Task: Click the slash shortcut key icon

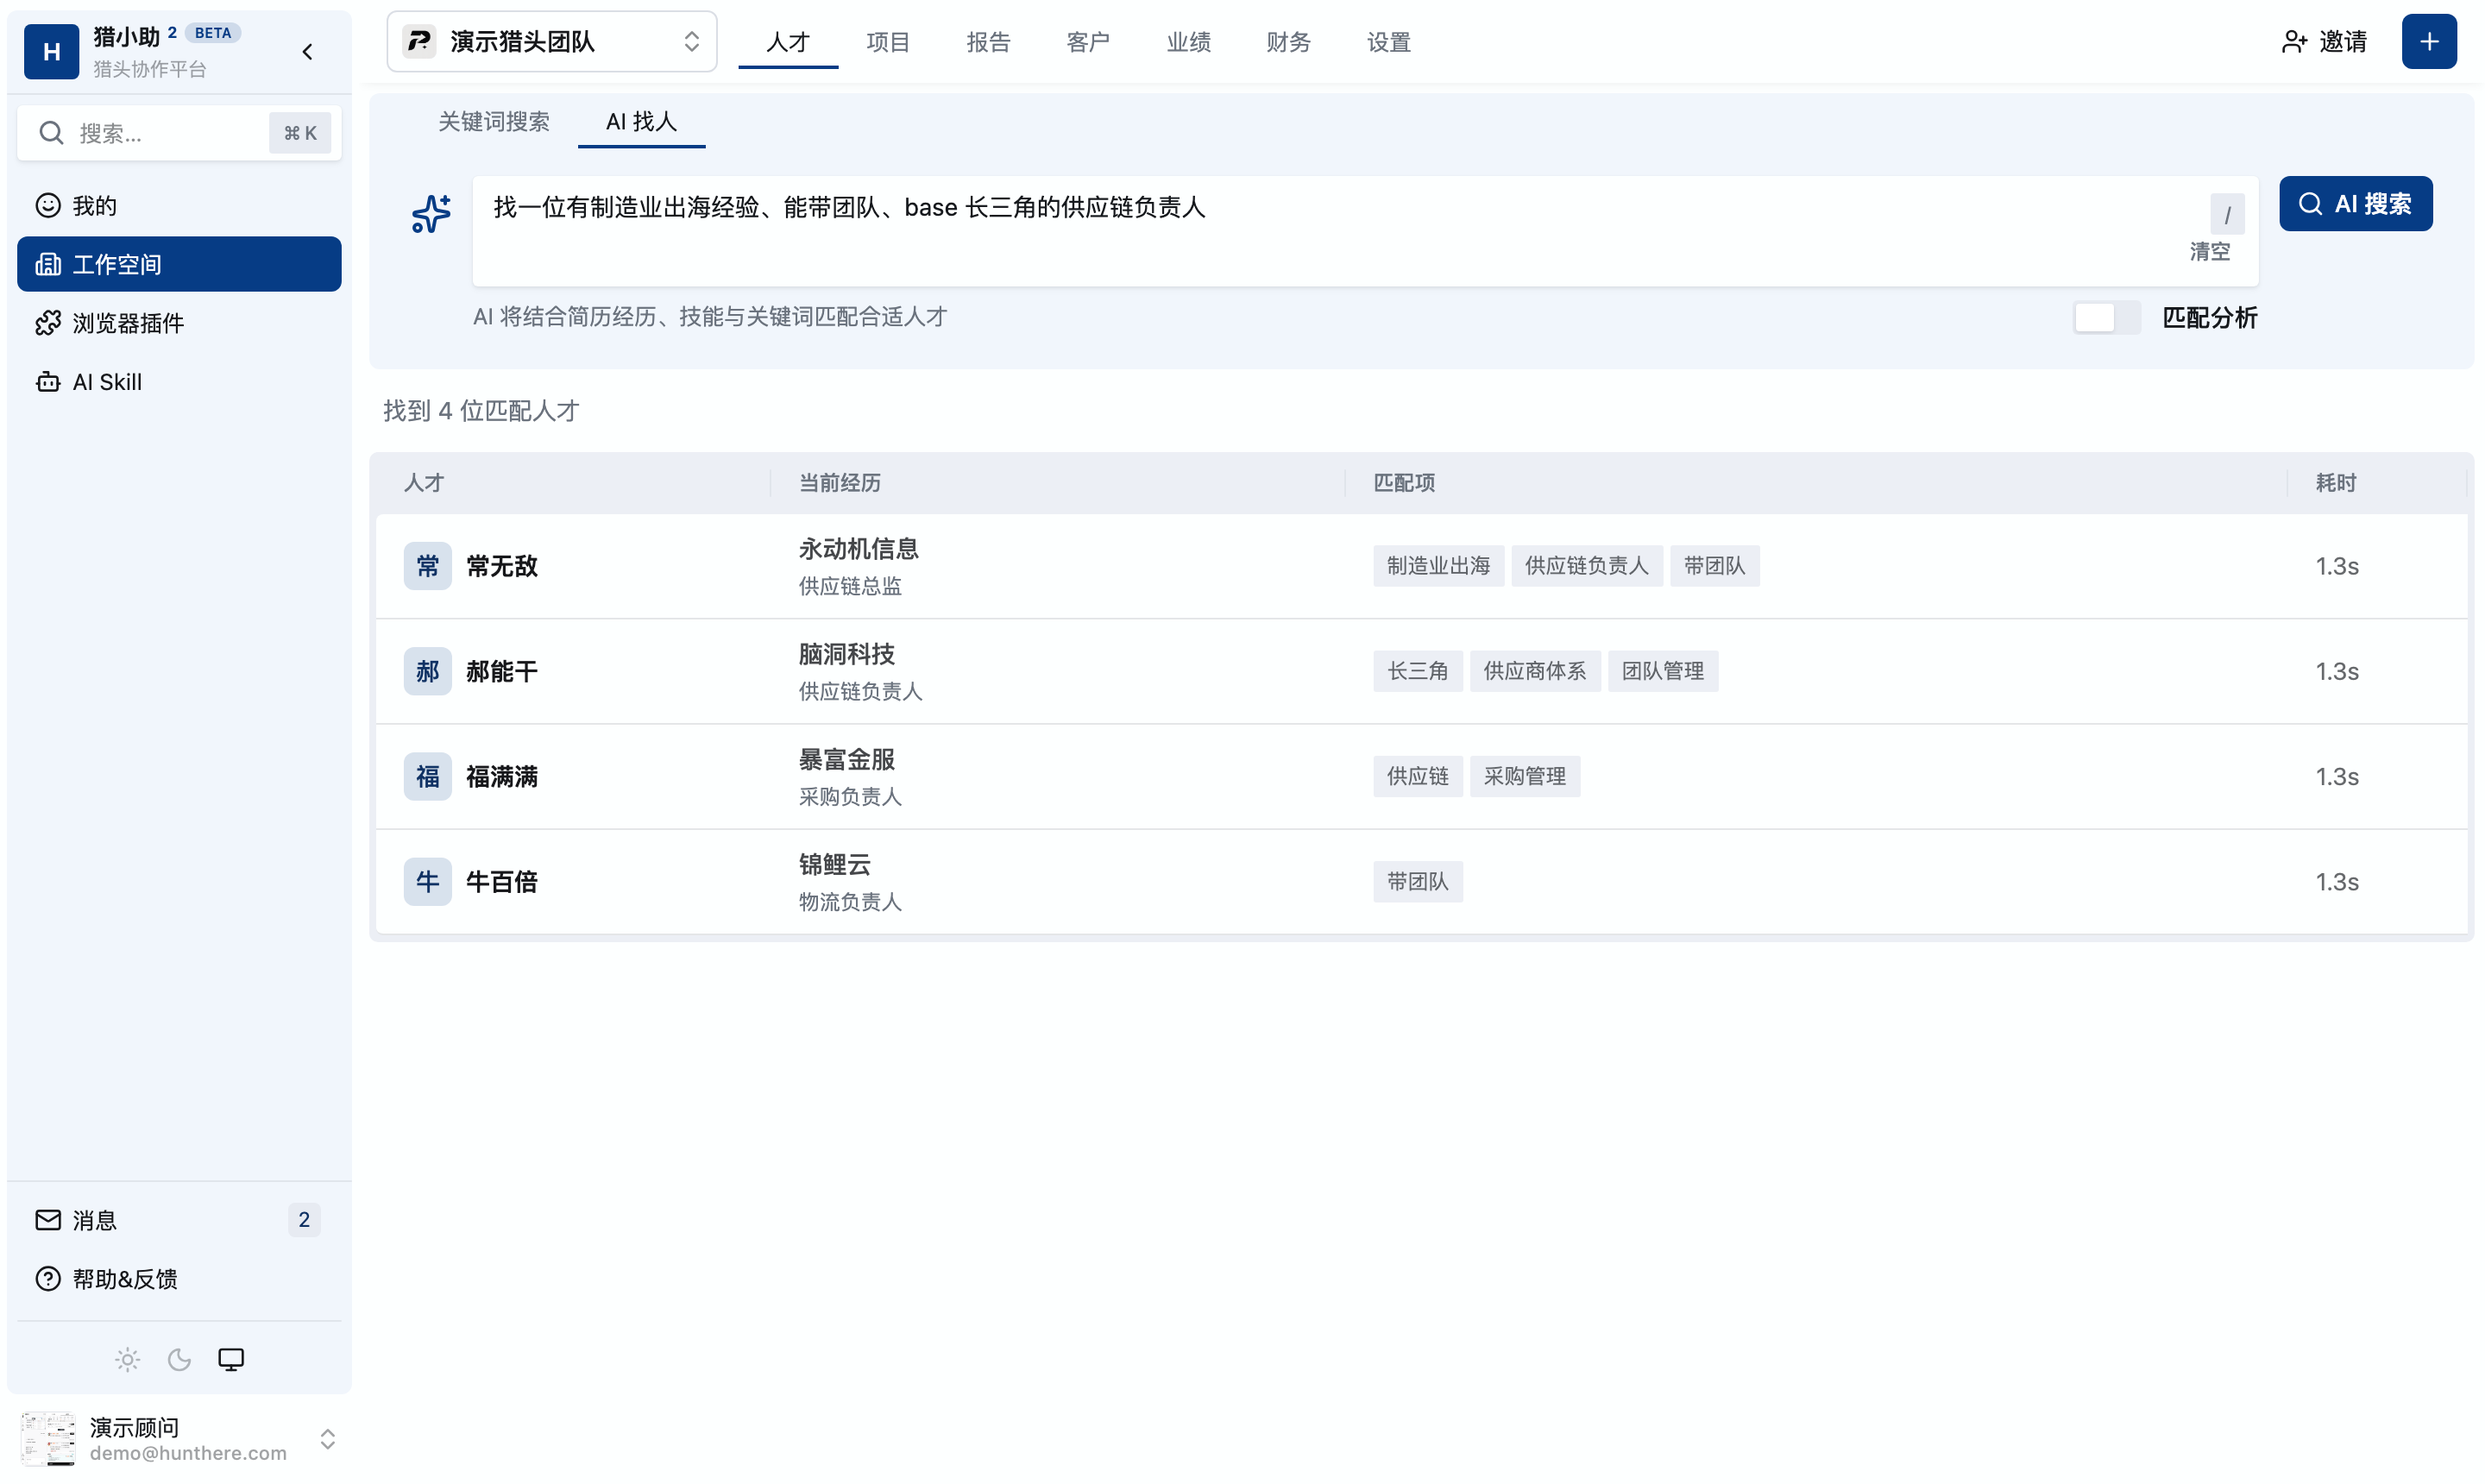Action: [2226, 214]
